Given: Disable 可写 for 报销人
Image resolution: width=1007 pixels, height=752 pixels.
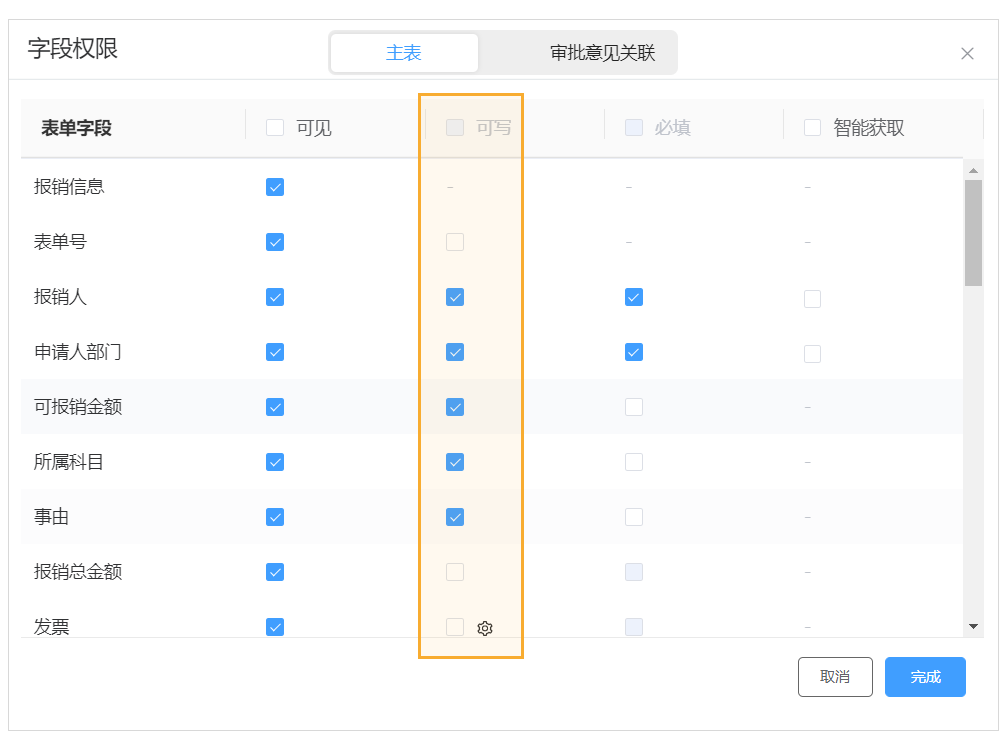Looking at the screenshot, I should click(x=454, y=297).
